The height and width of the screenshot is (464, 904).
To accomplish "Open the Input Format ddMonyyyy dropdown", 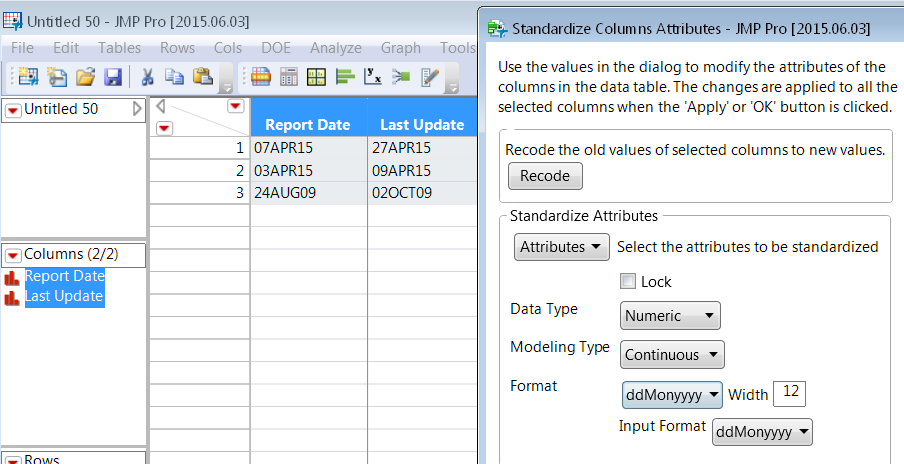I will 762,432.
